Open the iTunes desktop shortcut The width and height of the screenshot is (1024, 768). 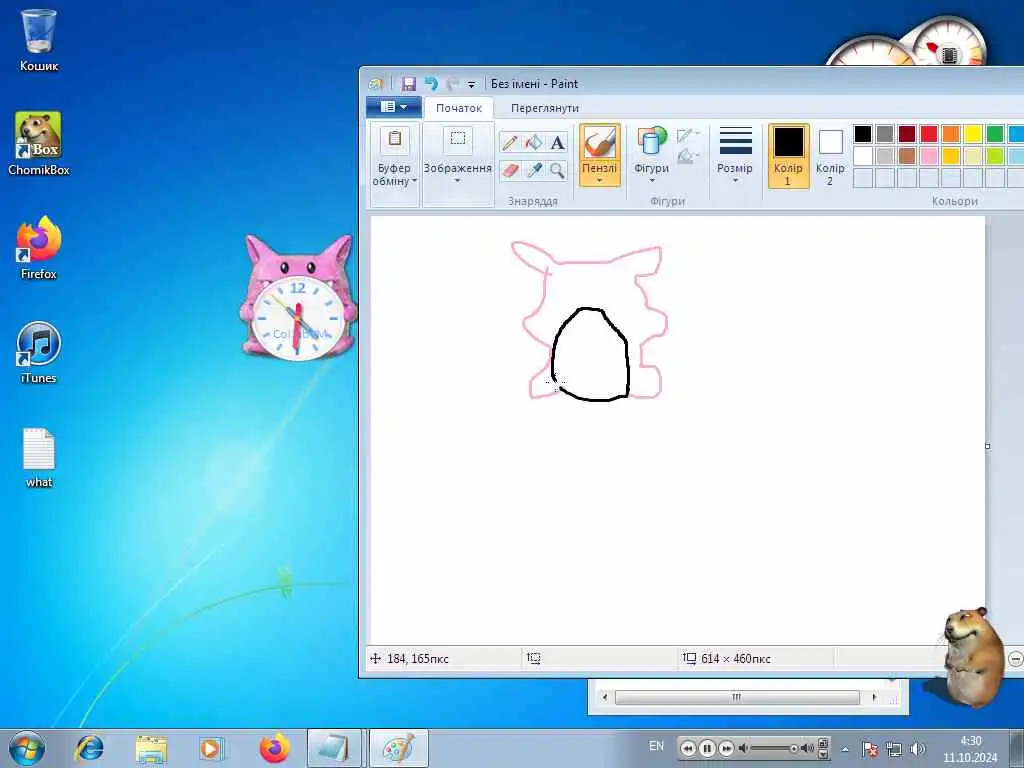[x=39, y=352]
